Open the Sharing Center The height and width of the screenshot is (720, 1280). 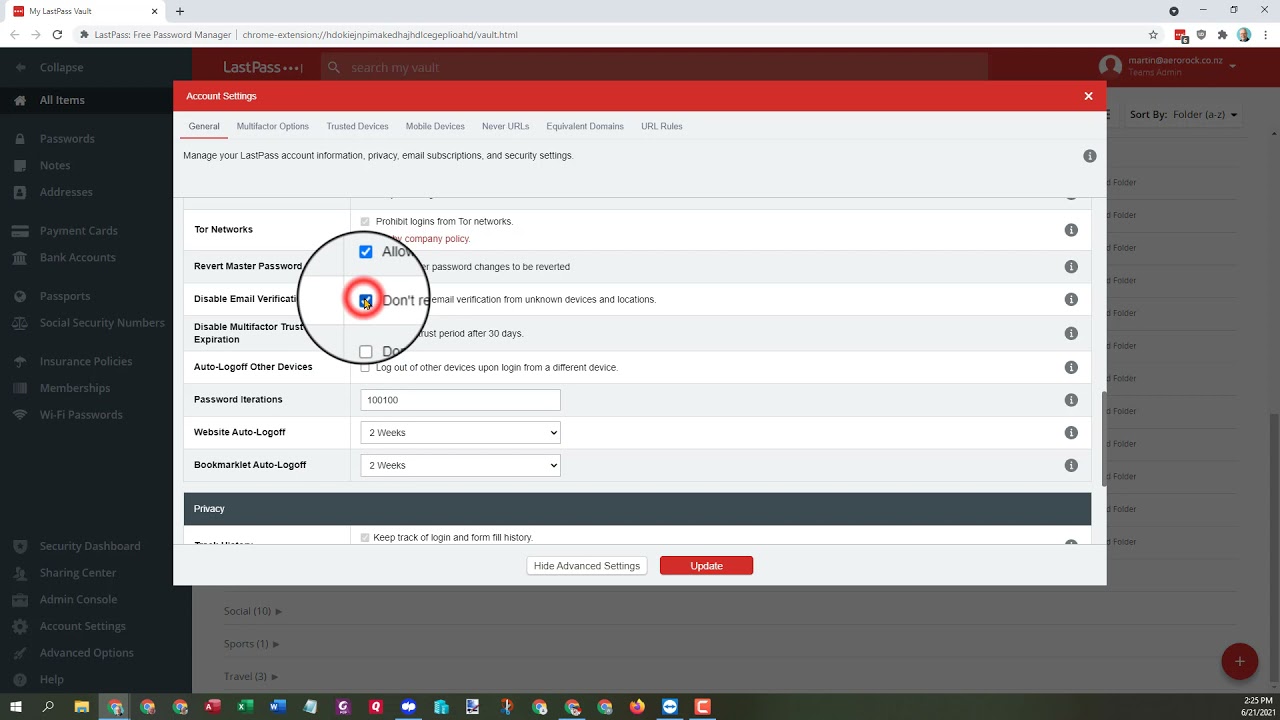[x=65, y=573]
